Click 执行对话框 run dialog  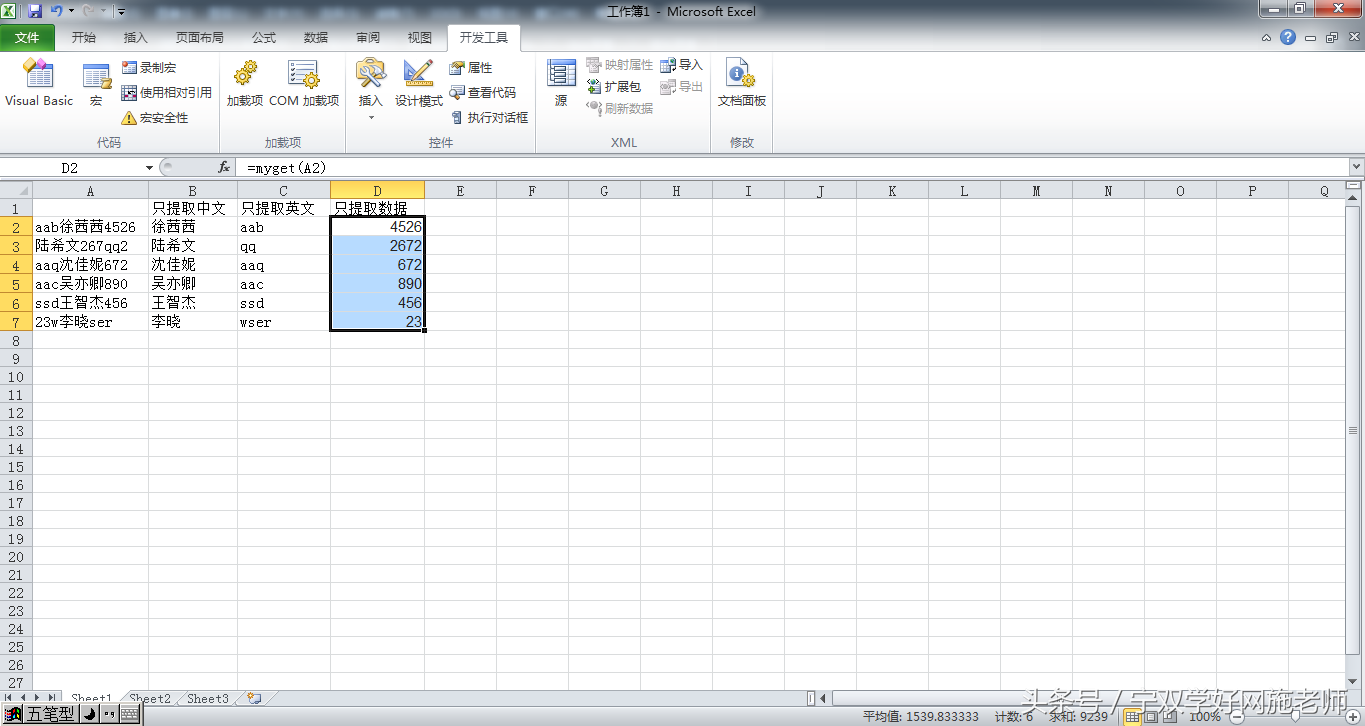coord(489,118)
